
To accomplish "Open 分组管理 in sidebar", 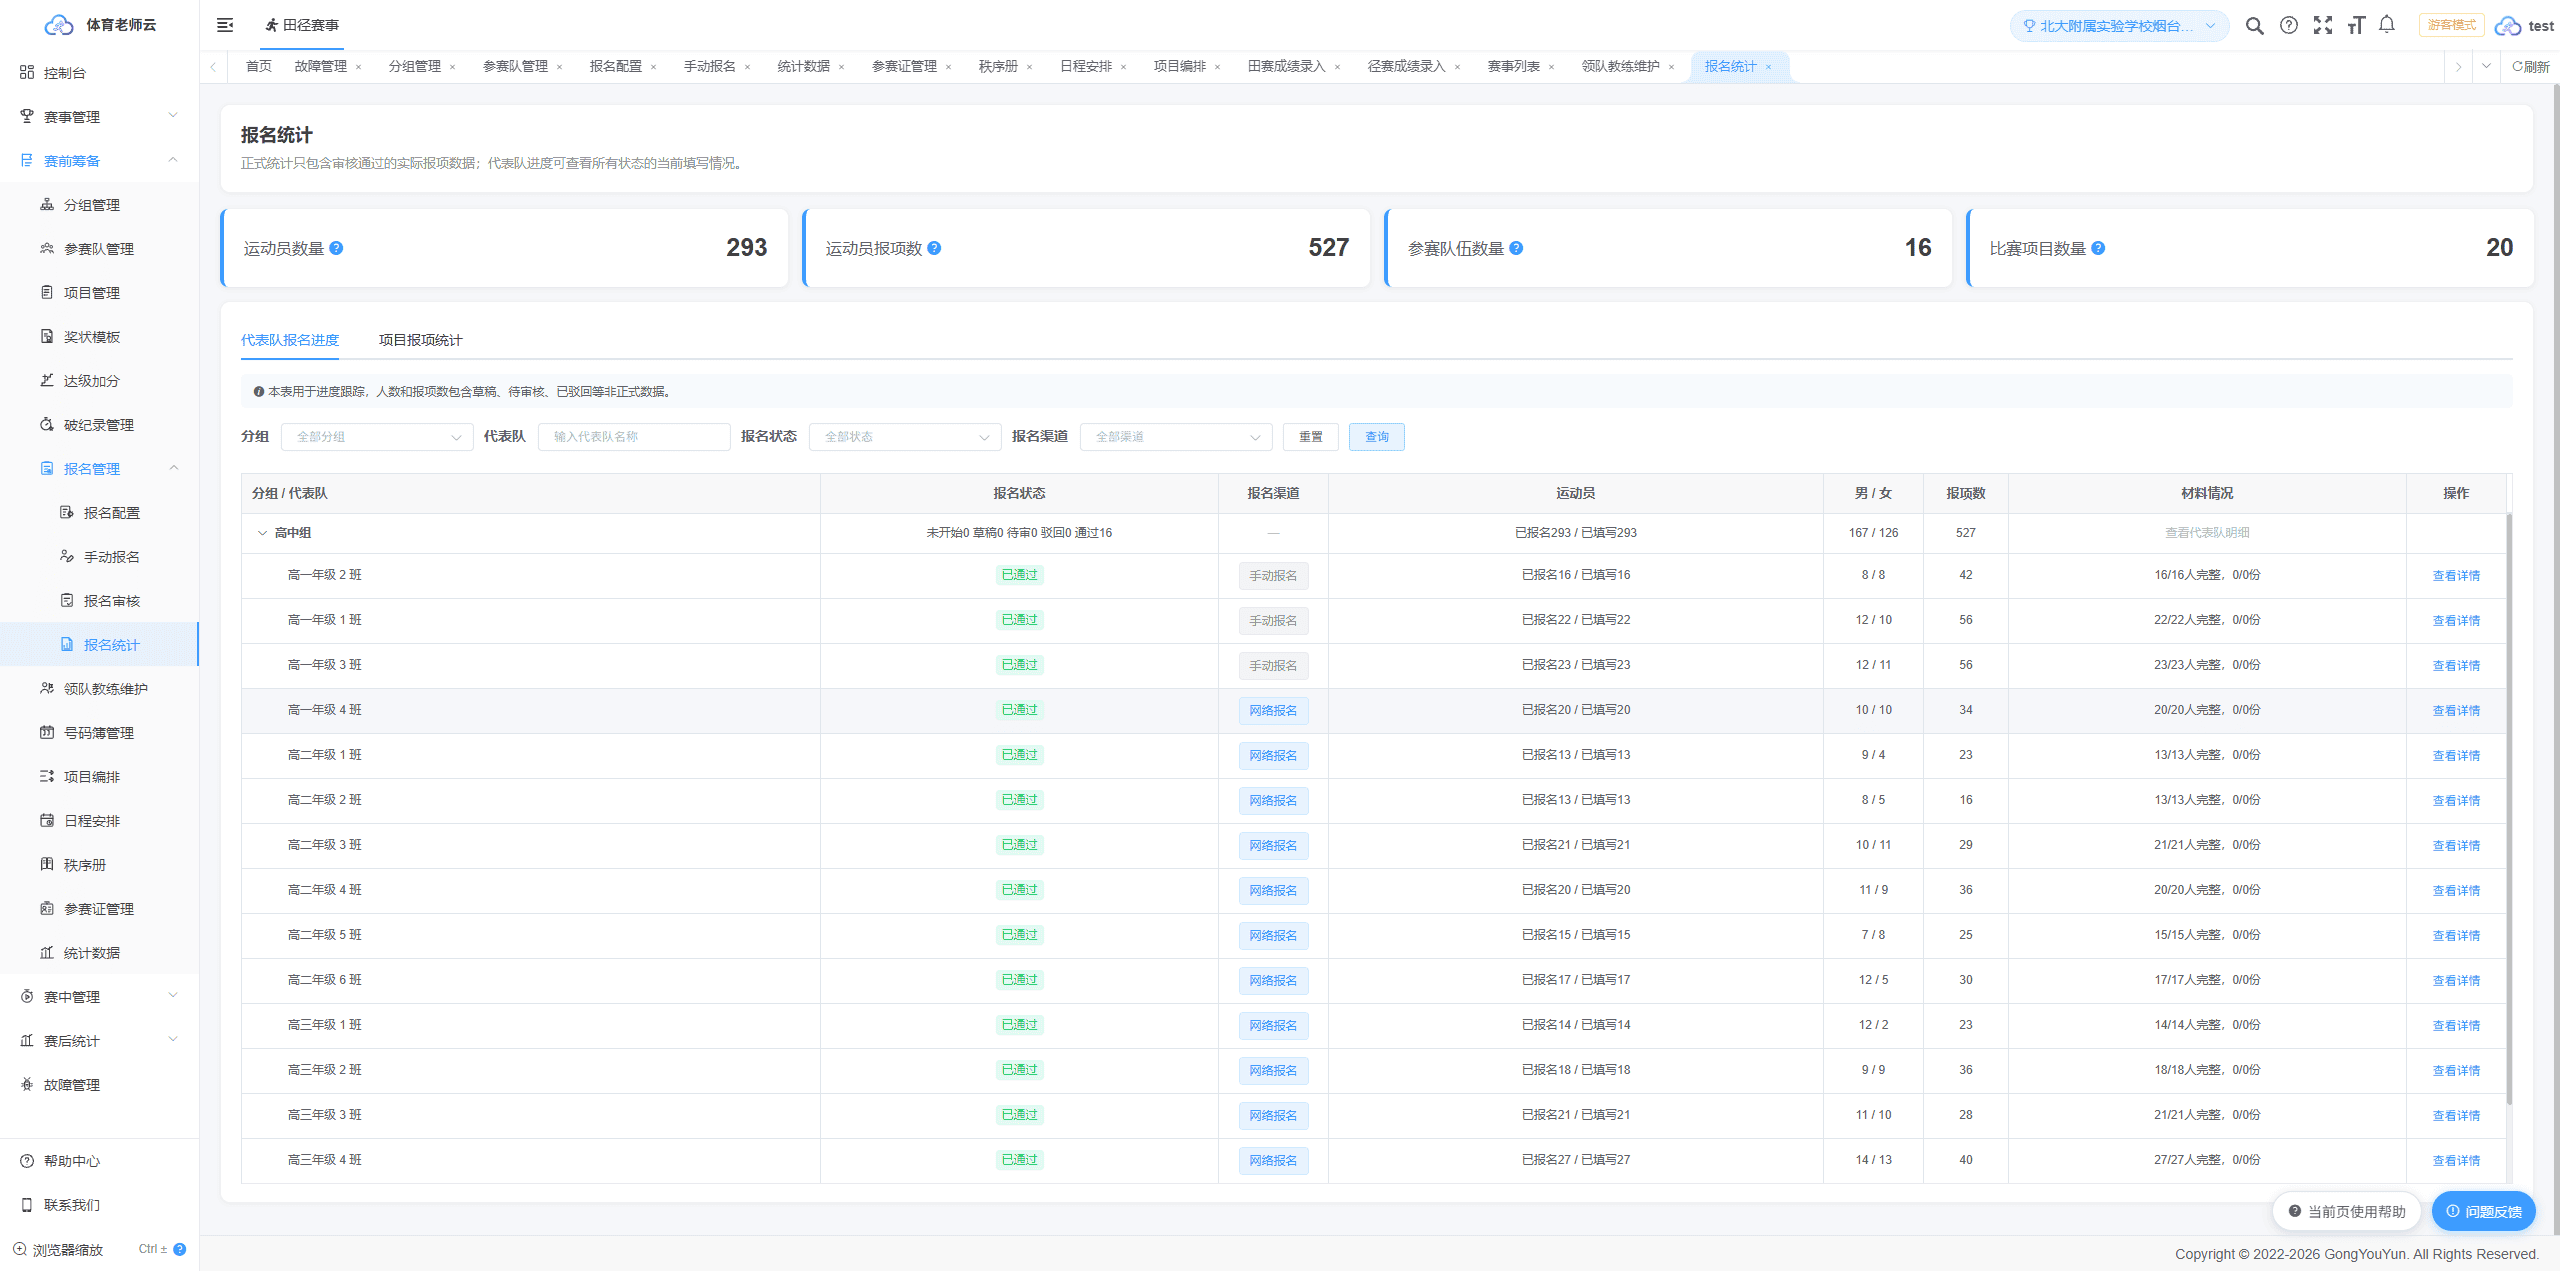I will [100, 205].
